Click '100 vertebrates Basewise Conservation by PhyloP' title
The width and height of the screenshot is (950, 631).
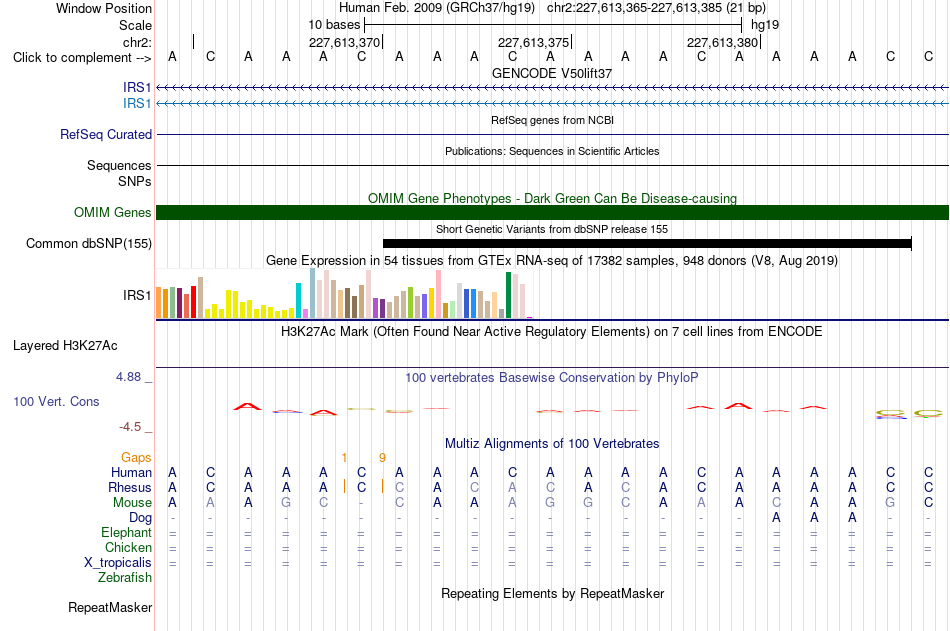552,378
